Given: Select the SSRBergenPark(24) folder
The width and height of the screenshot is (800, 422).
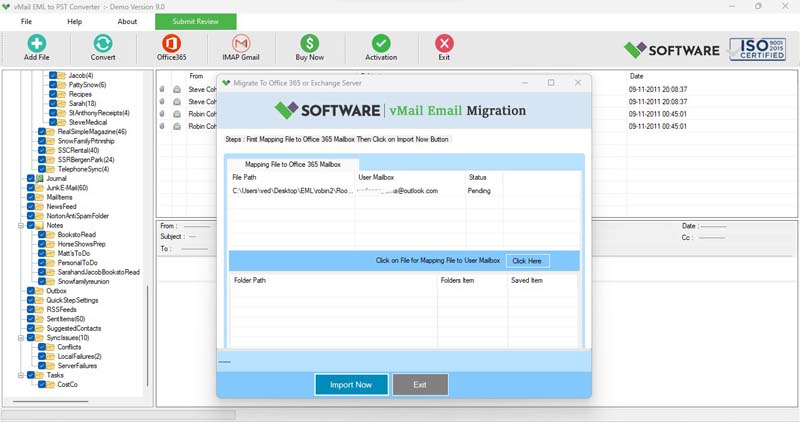Looking at the screenshot, I should pos(86,160).
